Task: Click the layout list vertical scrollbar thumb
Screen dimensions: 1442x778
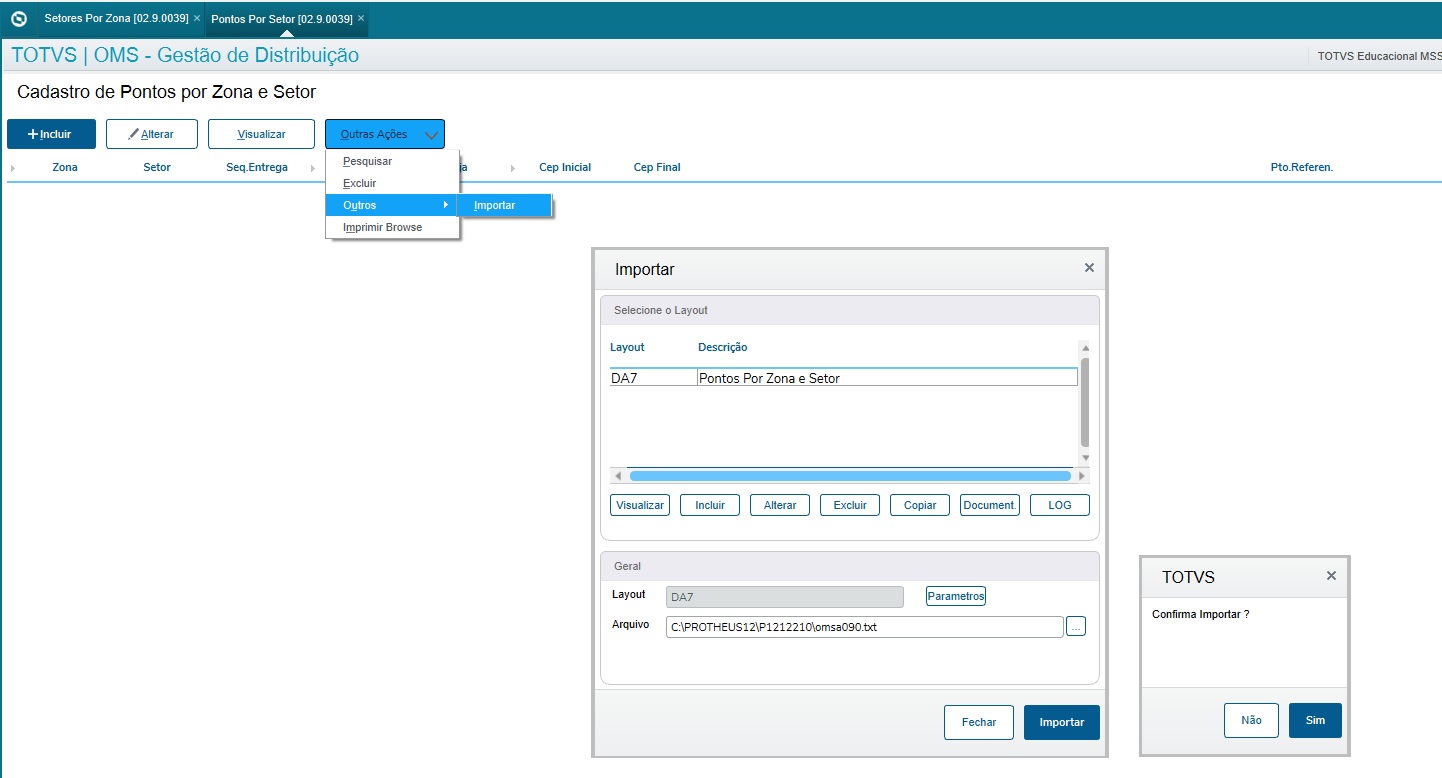Action: [1085, 402]
